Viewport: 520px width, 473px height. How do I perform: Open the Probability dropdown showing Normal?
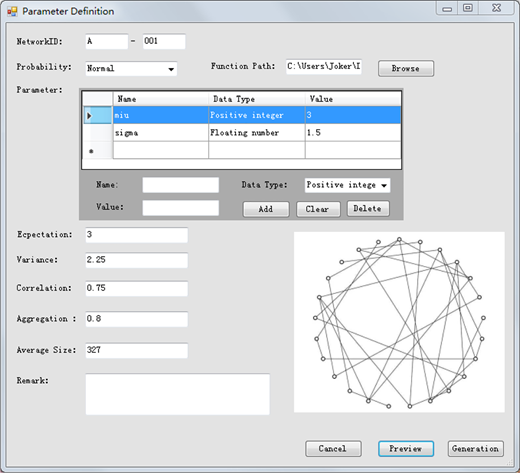click(131, 69)
